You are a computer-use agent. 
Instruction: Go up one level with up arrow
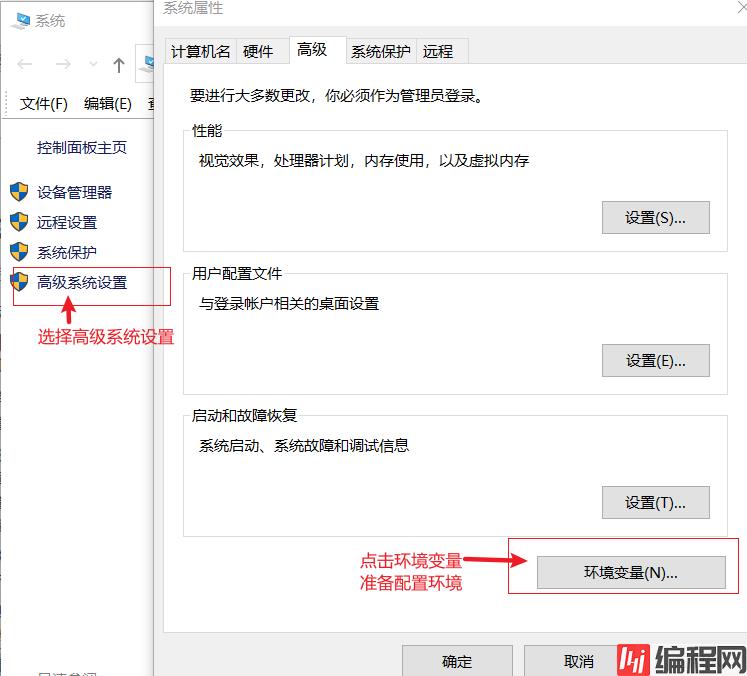point(119,65)
